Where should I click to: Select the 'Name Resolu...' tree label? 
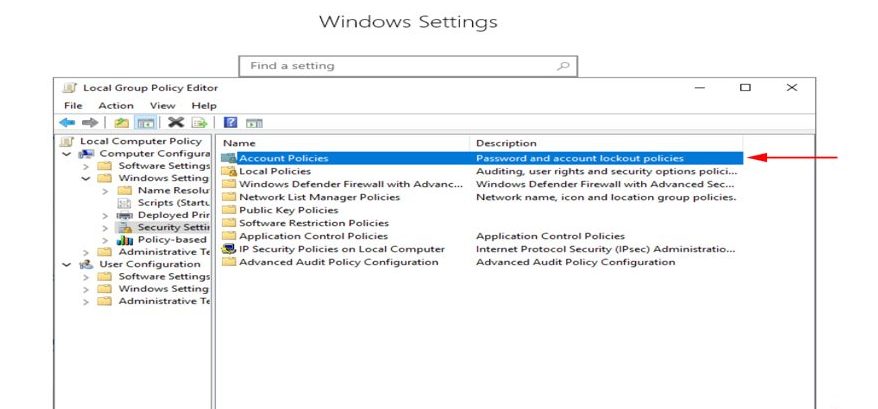174,190
